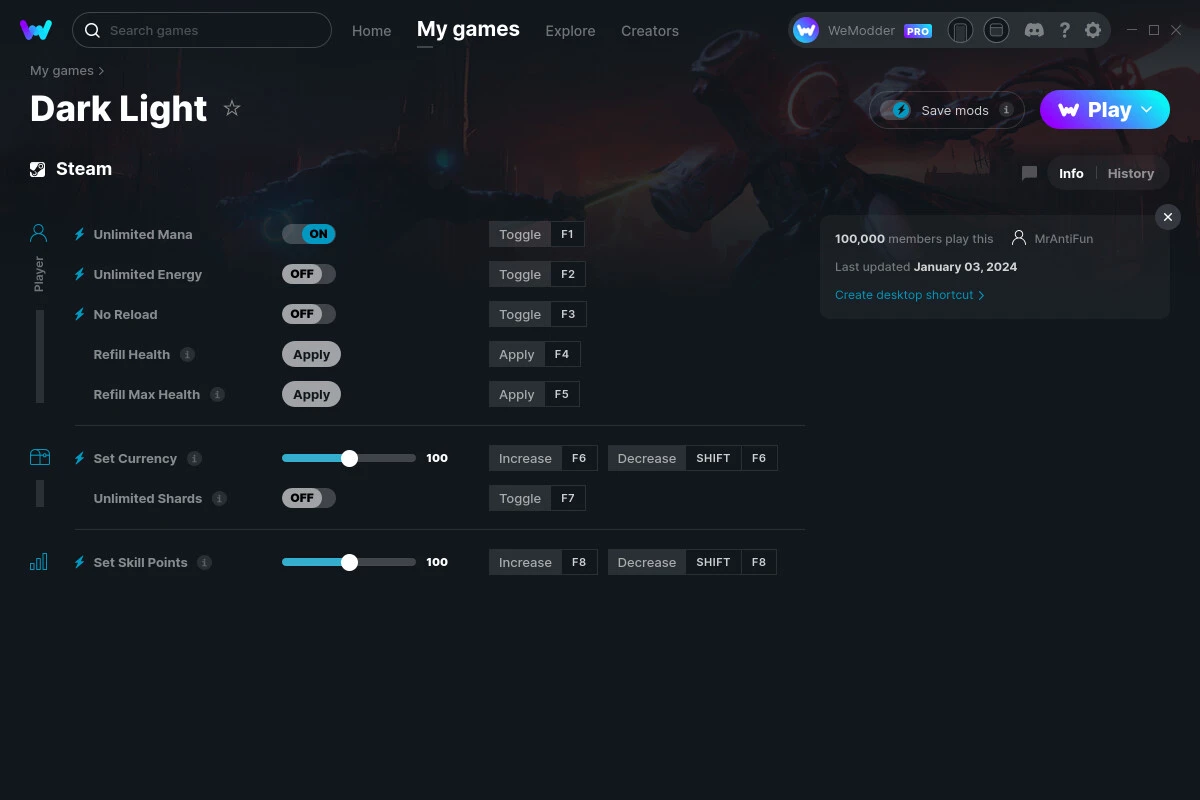Image resolution: width=1200 pixels, height=800 pixels.
Task: Click Increase F8 hotkey for Skill Points
Action: [543, 562]
